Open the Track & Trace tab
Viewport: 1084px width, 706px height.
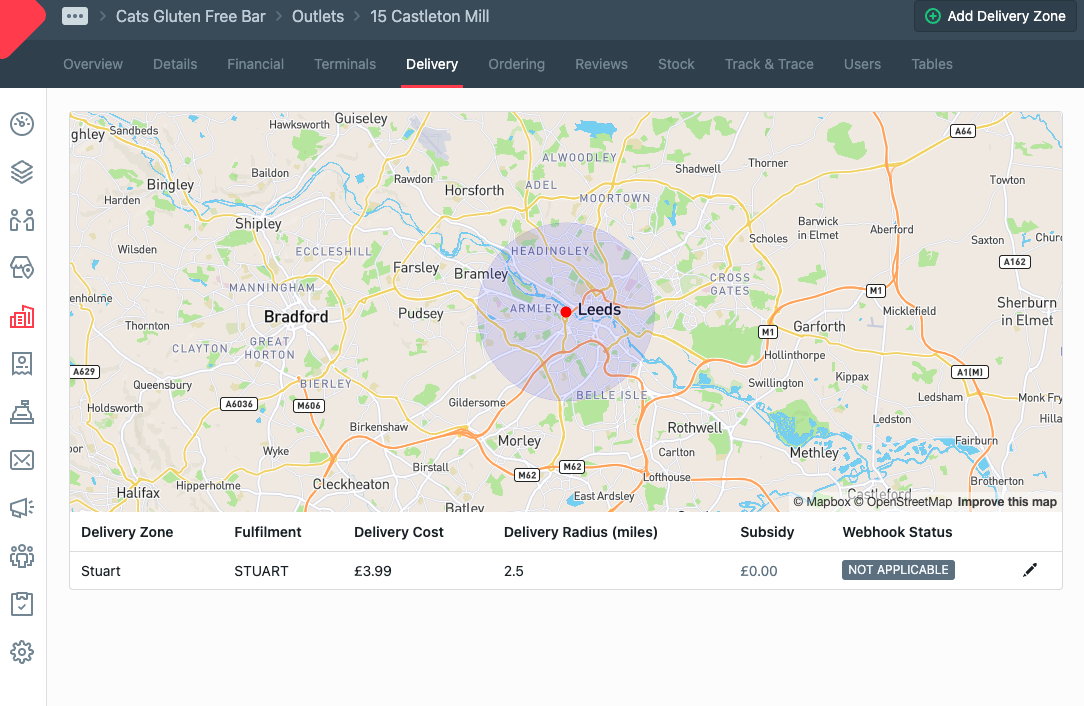[769, 64]
